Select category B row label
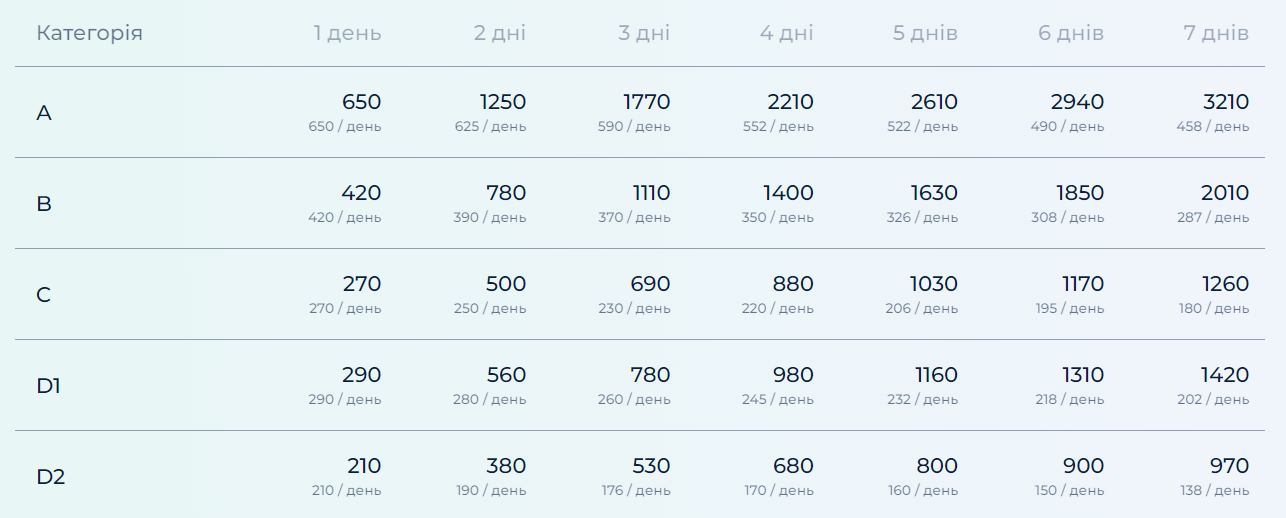The height and width of the screenshot is (518, 1286). pos(44,204)
